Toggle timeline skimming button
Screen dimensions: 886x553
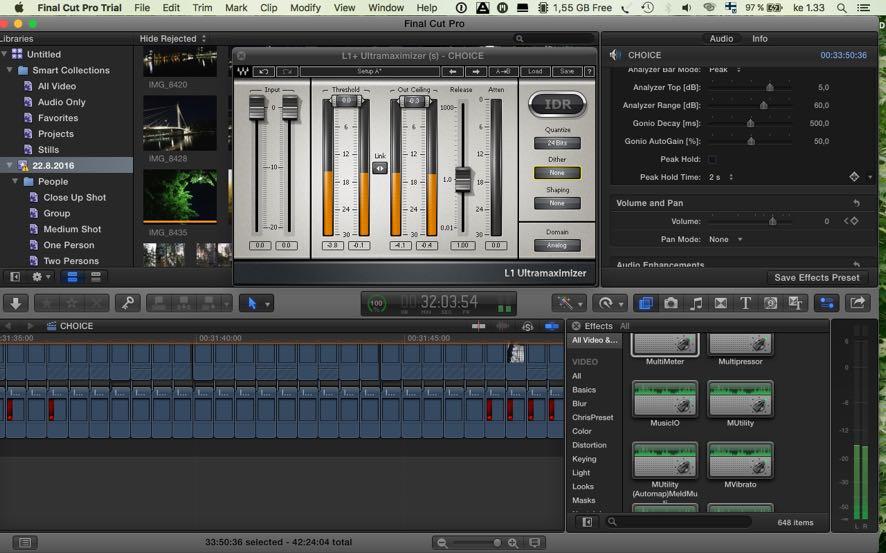(479, 326)
